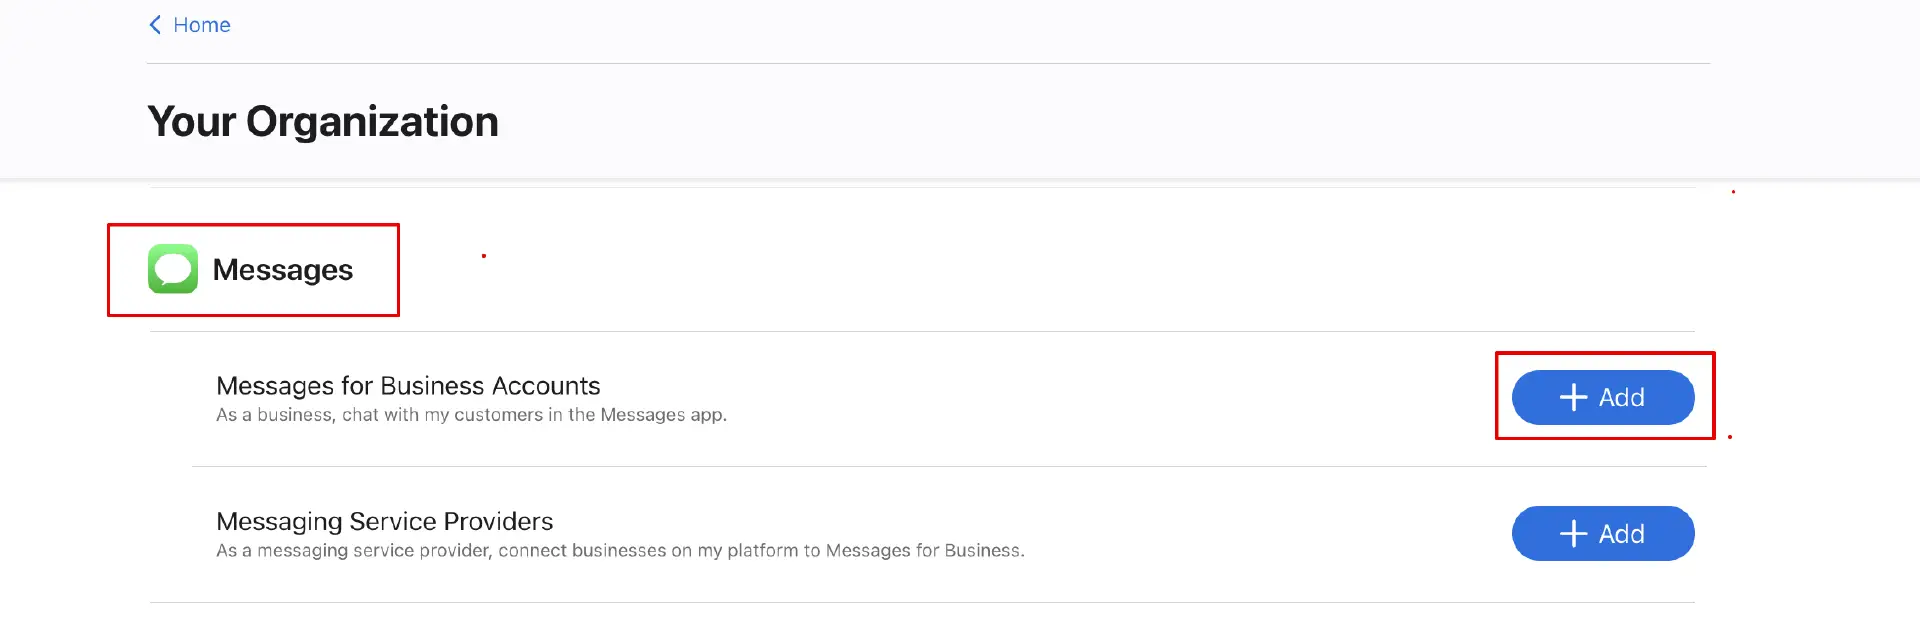
Task: Click plus icon on Business Accounts Add button
Action: [1573, 398]
